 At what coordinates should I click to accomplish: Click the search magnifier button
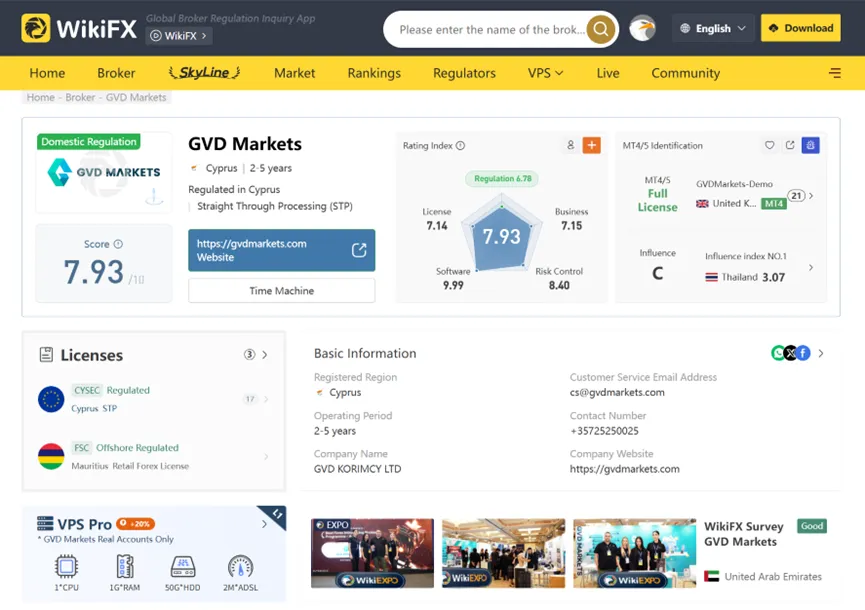click(x=600, y=29)
